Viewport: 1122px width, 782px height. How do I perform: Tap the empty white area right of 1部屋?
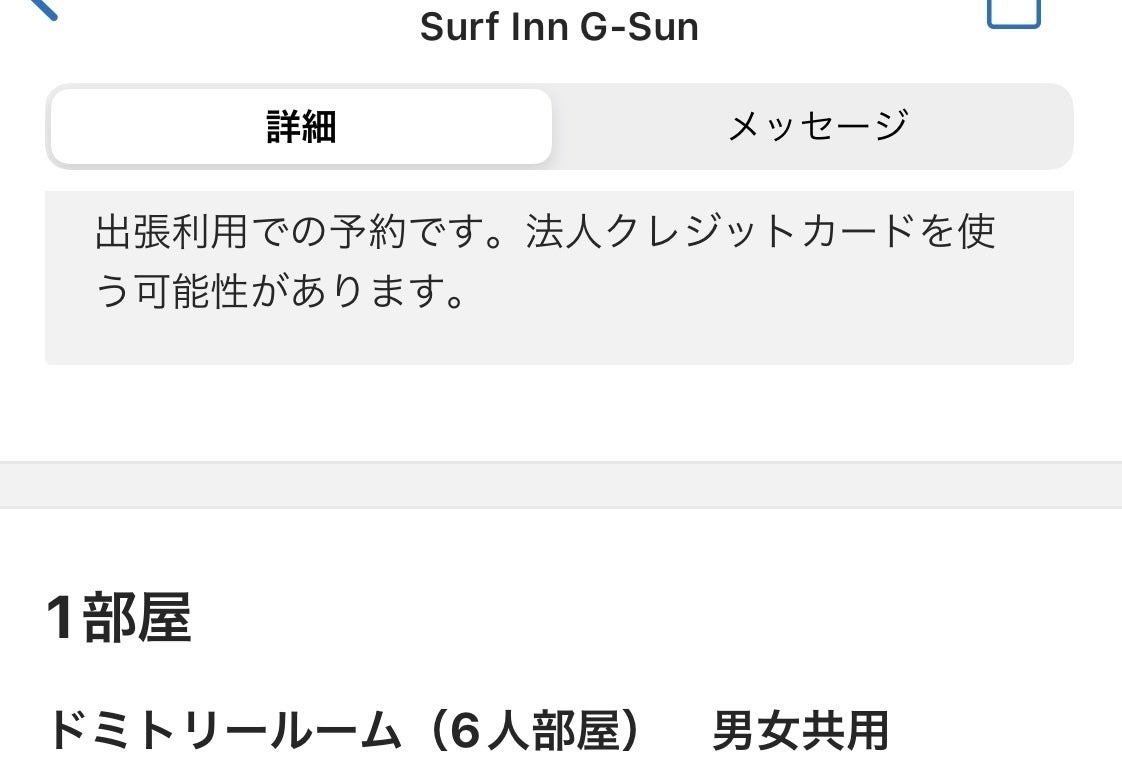click(x=650, y=618)
